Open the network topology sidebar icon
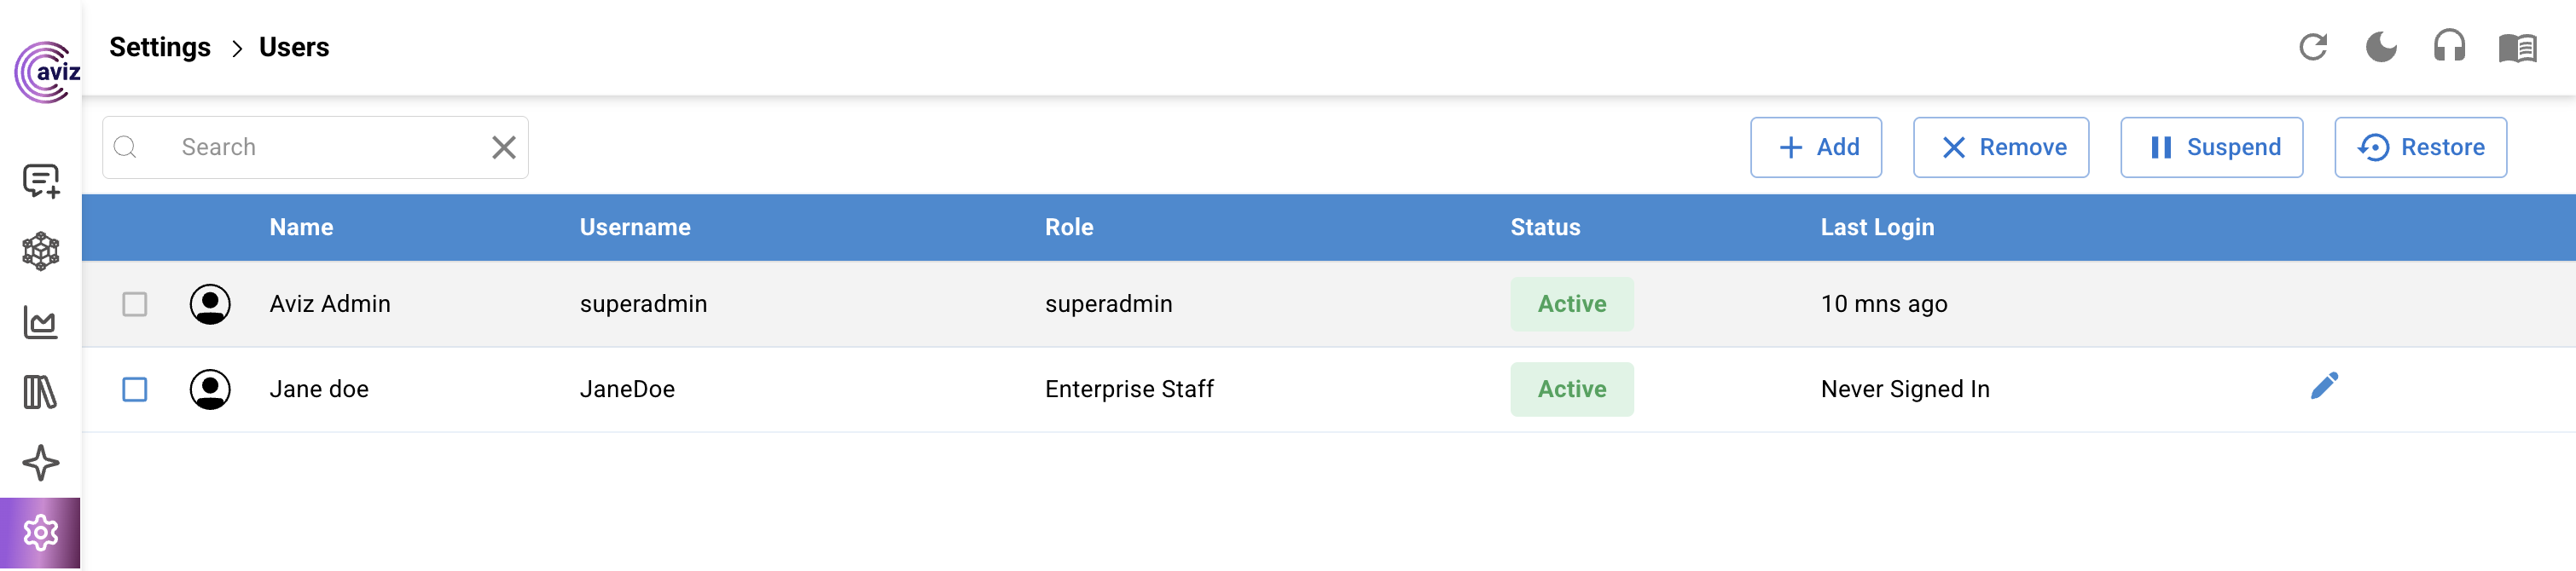2576x571 pixels. [x=40, y=251]
